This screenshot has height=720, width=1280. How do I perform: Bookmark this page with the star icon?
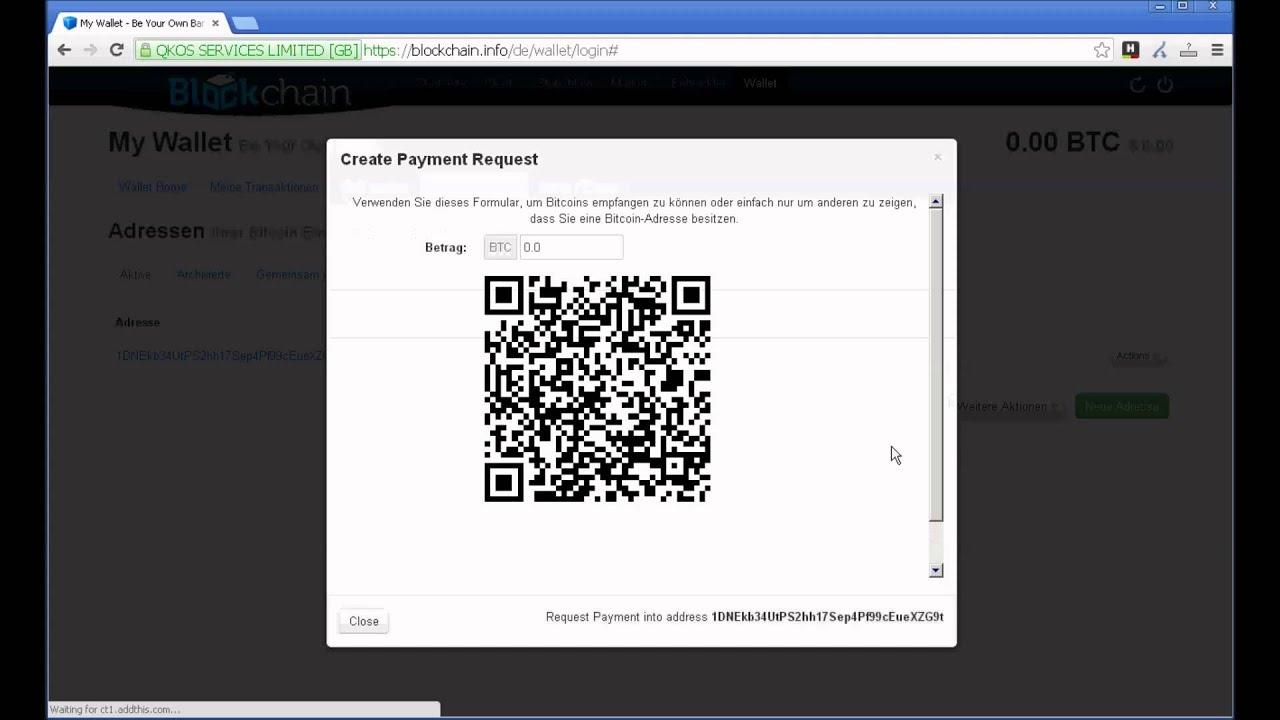1101,50
